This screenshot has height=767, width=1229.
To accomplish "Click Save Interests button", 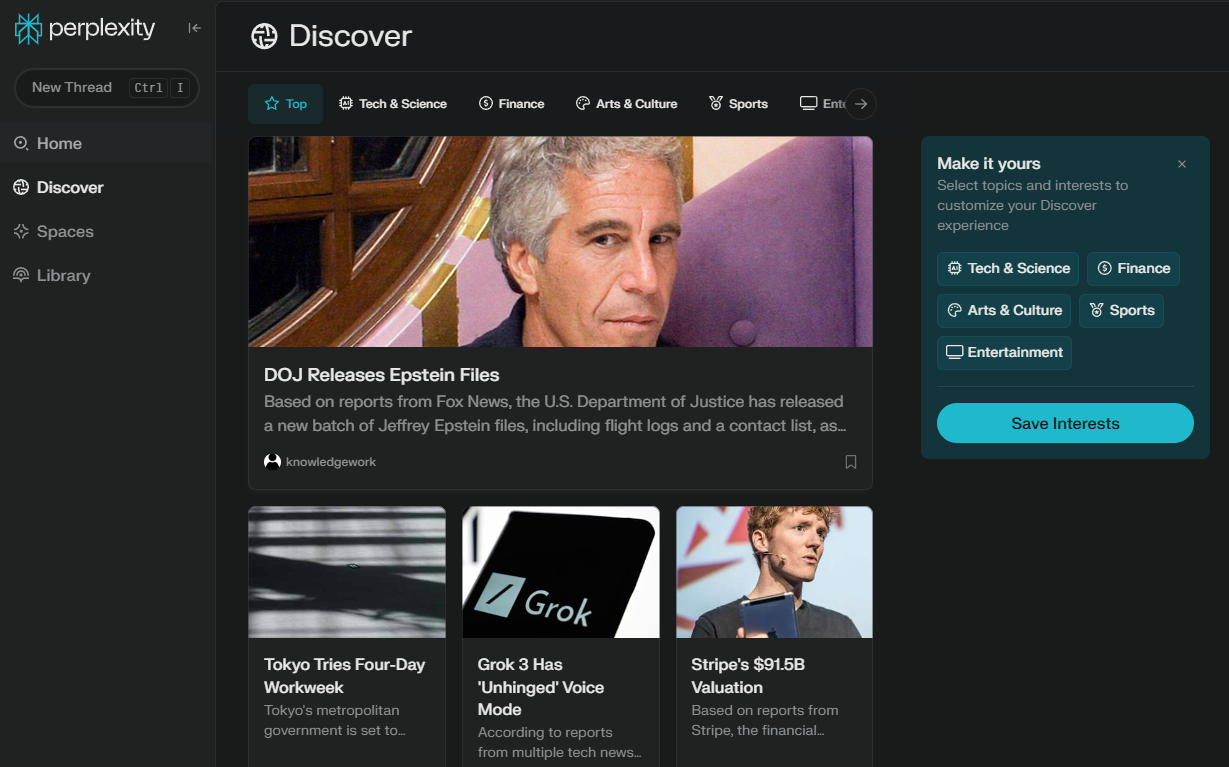I will (1065, 423).
